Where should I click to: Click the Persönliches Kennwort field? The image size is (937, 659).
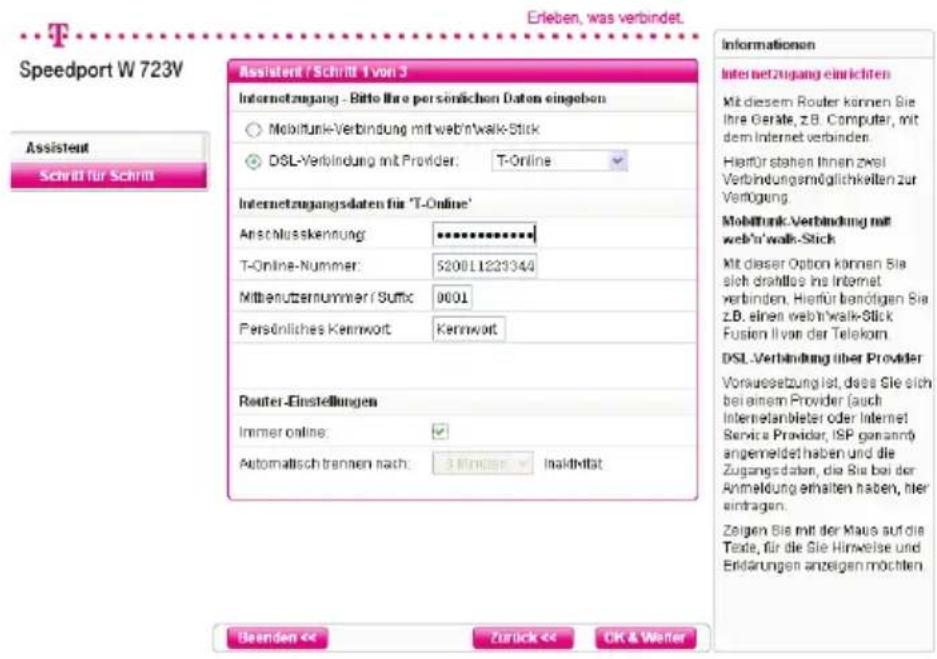coord(468,329)
